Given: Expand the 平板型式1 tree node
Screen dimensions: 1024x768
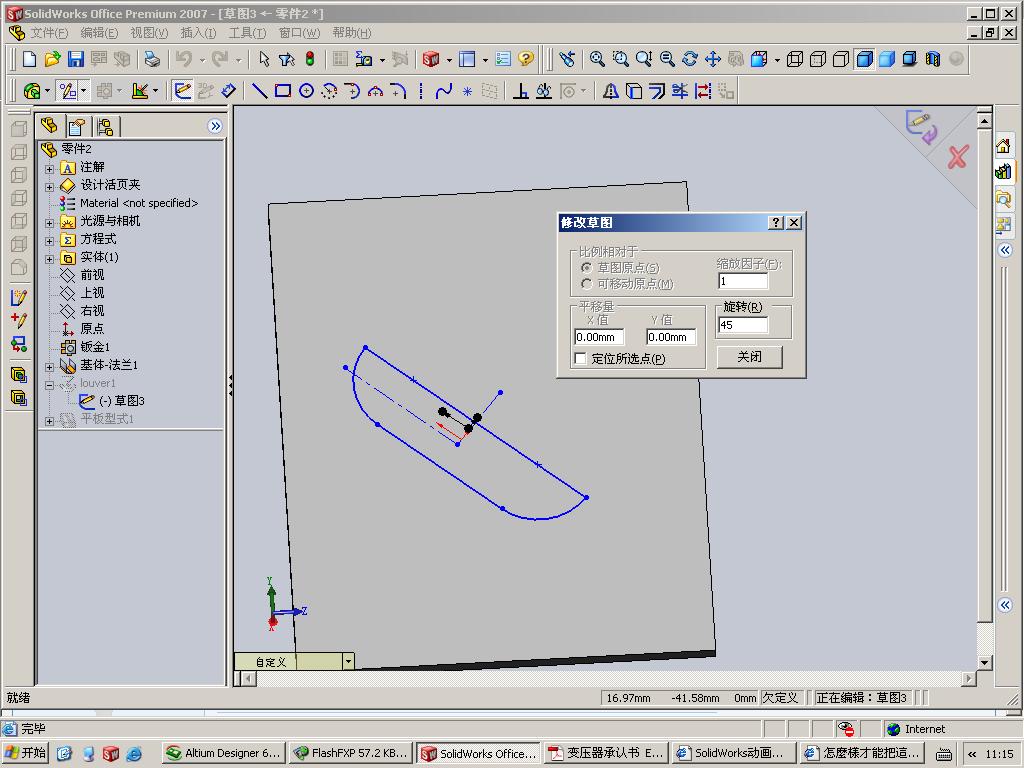Looking at the screenshot, I should pyautogui.click(x=50, y=421).
